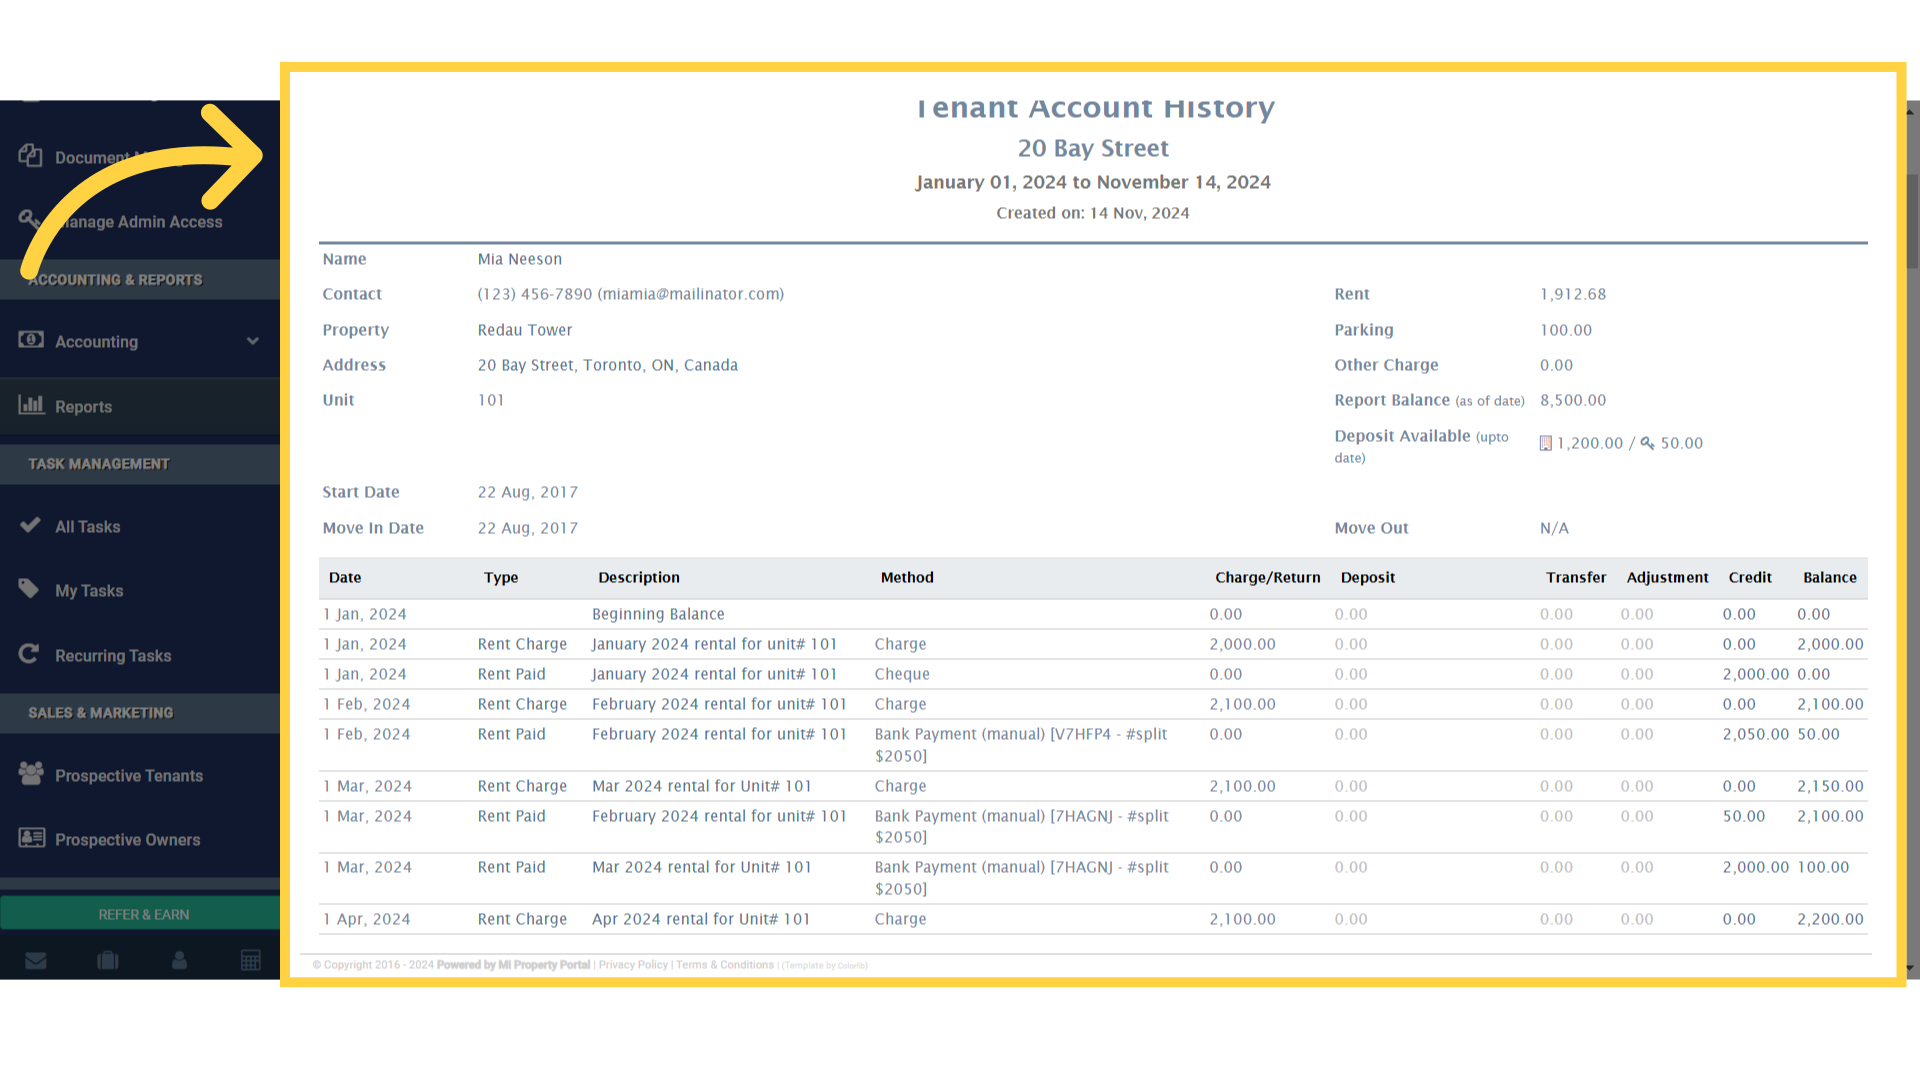Image resolution: width=1920 pixels, height=1080 pixels.
Task: Click credit 2,050.00 in Feb Rent Paid row
Action: [1756, 734]
